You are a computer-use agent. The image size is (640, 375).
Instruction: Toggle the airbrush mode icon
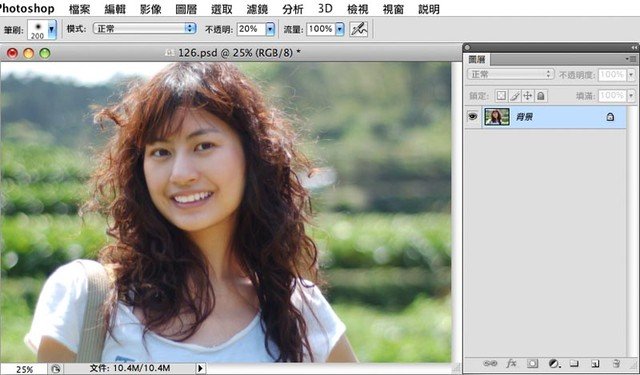click(x=358, y=29)
